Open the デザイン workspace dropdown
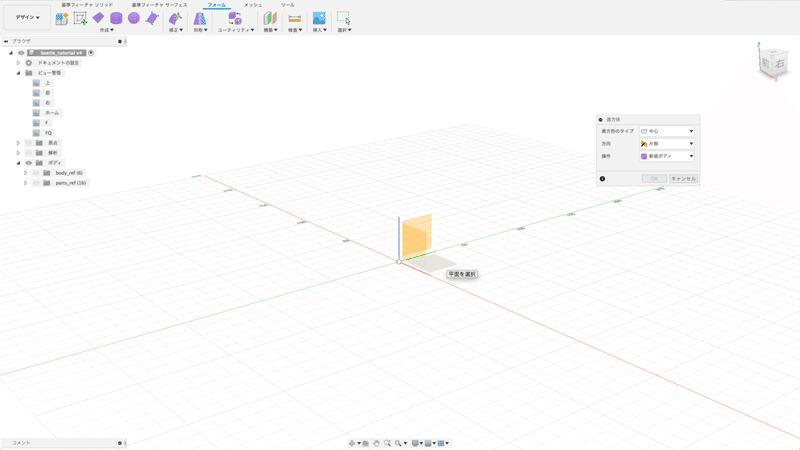This screenshot has width=800, height=450. pos(27,17)
